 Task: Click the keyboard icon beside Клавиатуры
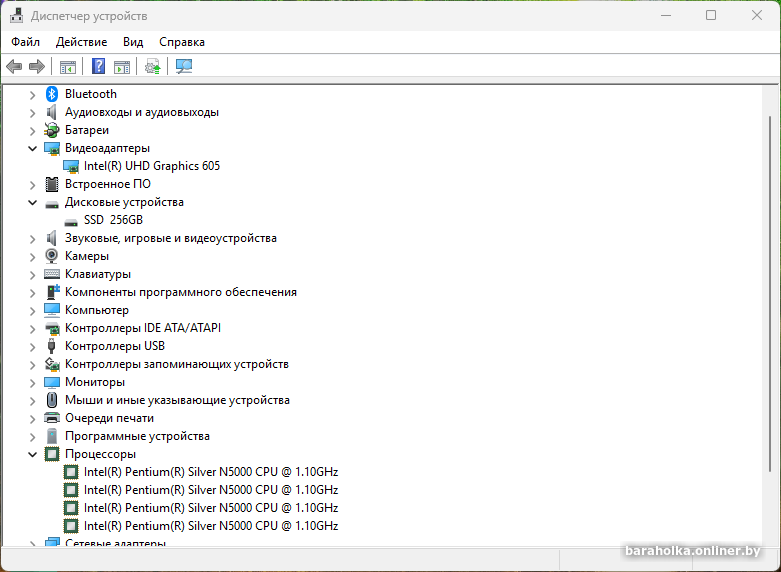tap(52, 274)
